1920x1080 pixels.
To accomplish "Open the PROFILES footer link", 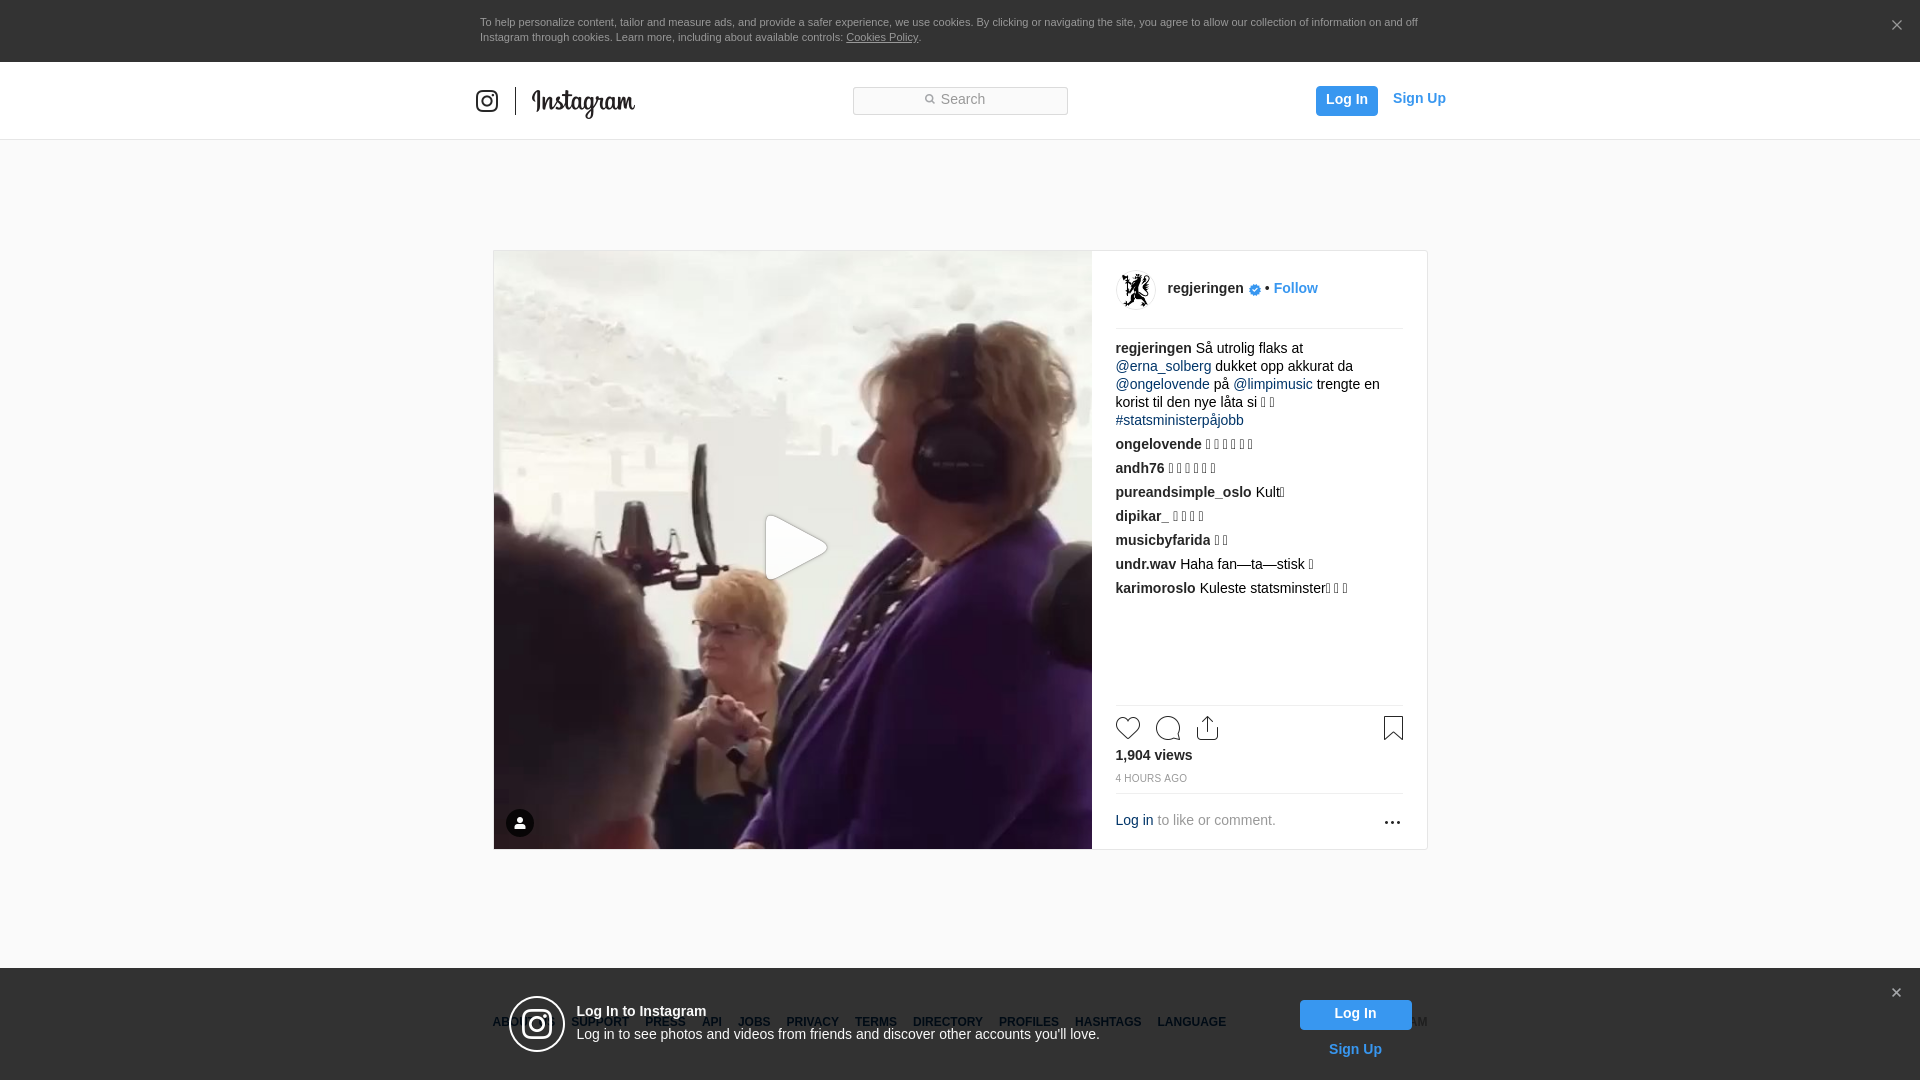I will click(1028, 1022).
